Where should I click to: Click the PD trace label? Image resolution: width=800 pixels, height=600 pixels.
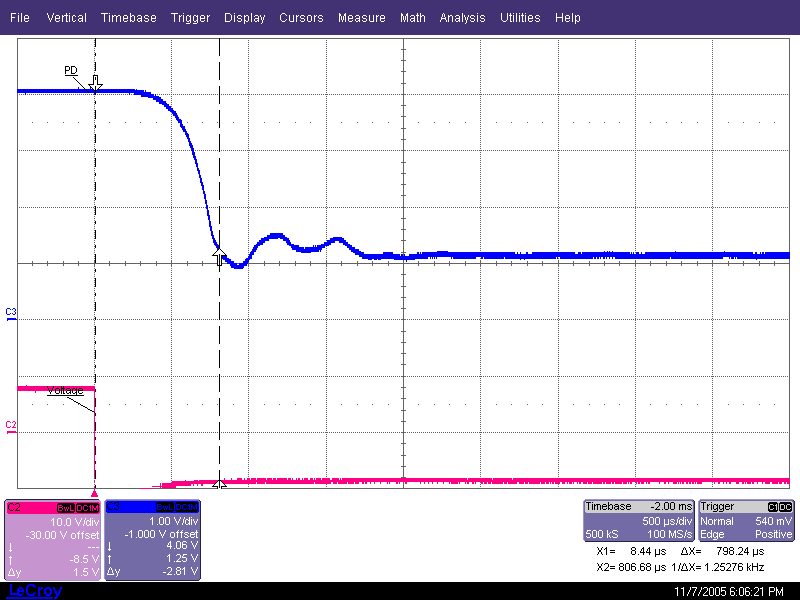tap(70, 70)
